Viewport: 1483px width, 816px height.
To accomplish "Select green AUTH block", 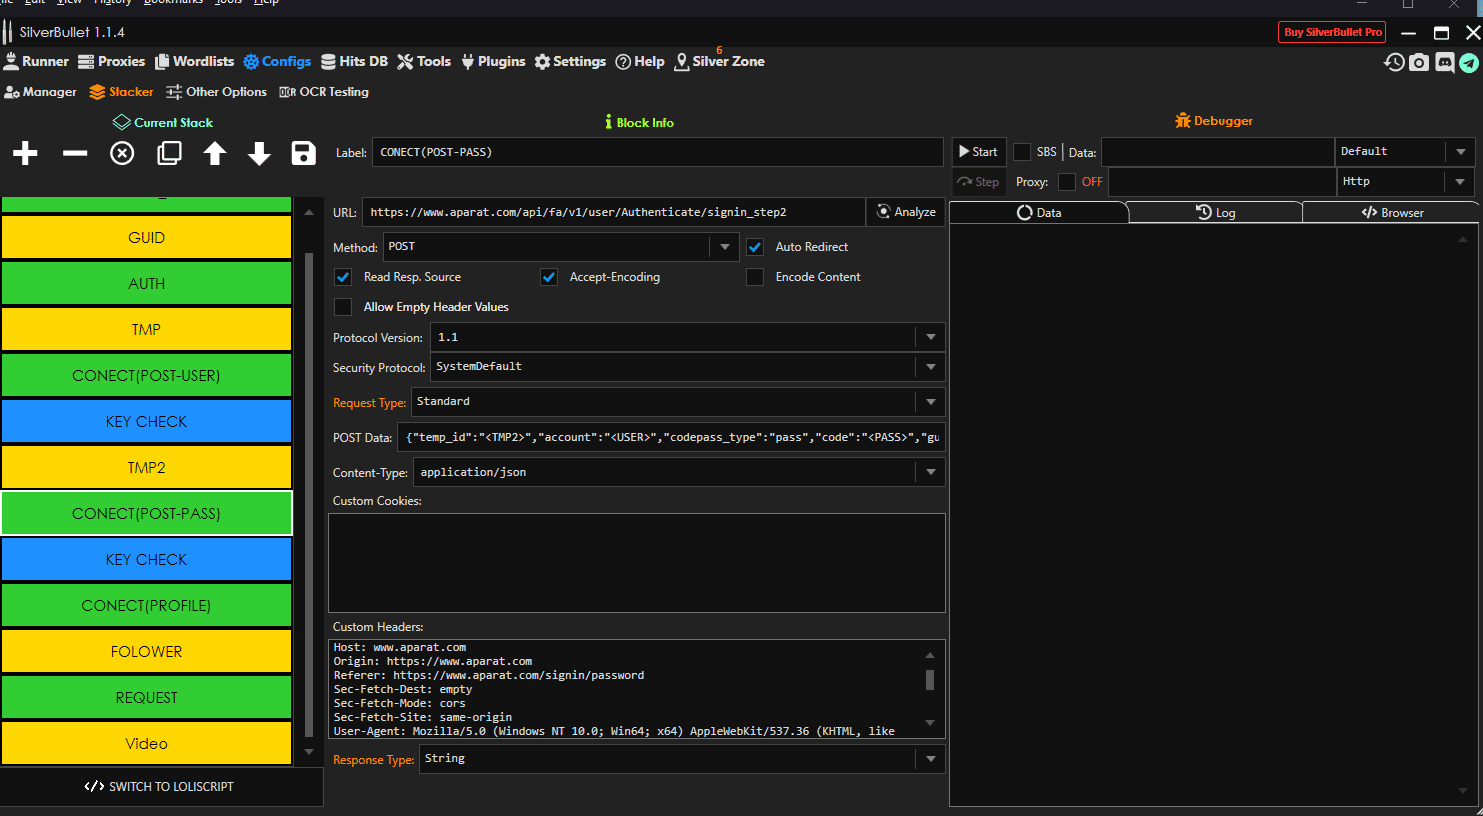I will tap(146, 284).
